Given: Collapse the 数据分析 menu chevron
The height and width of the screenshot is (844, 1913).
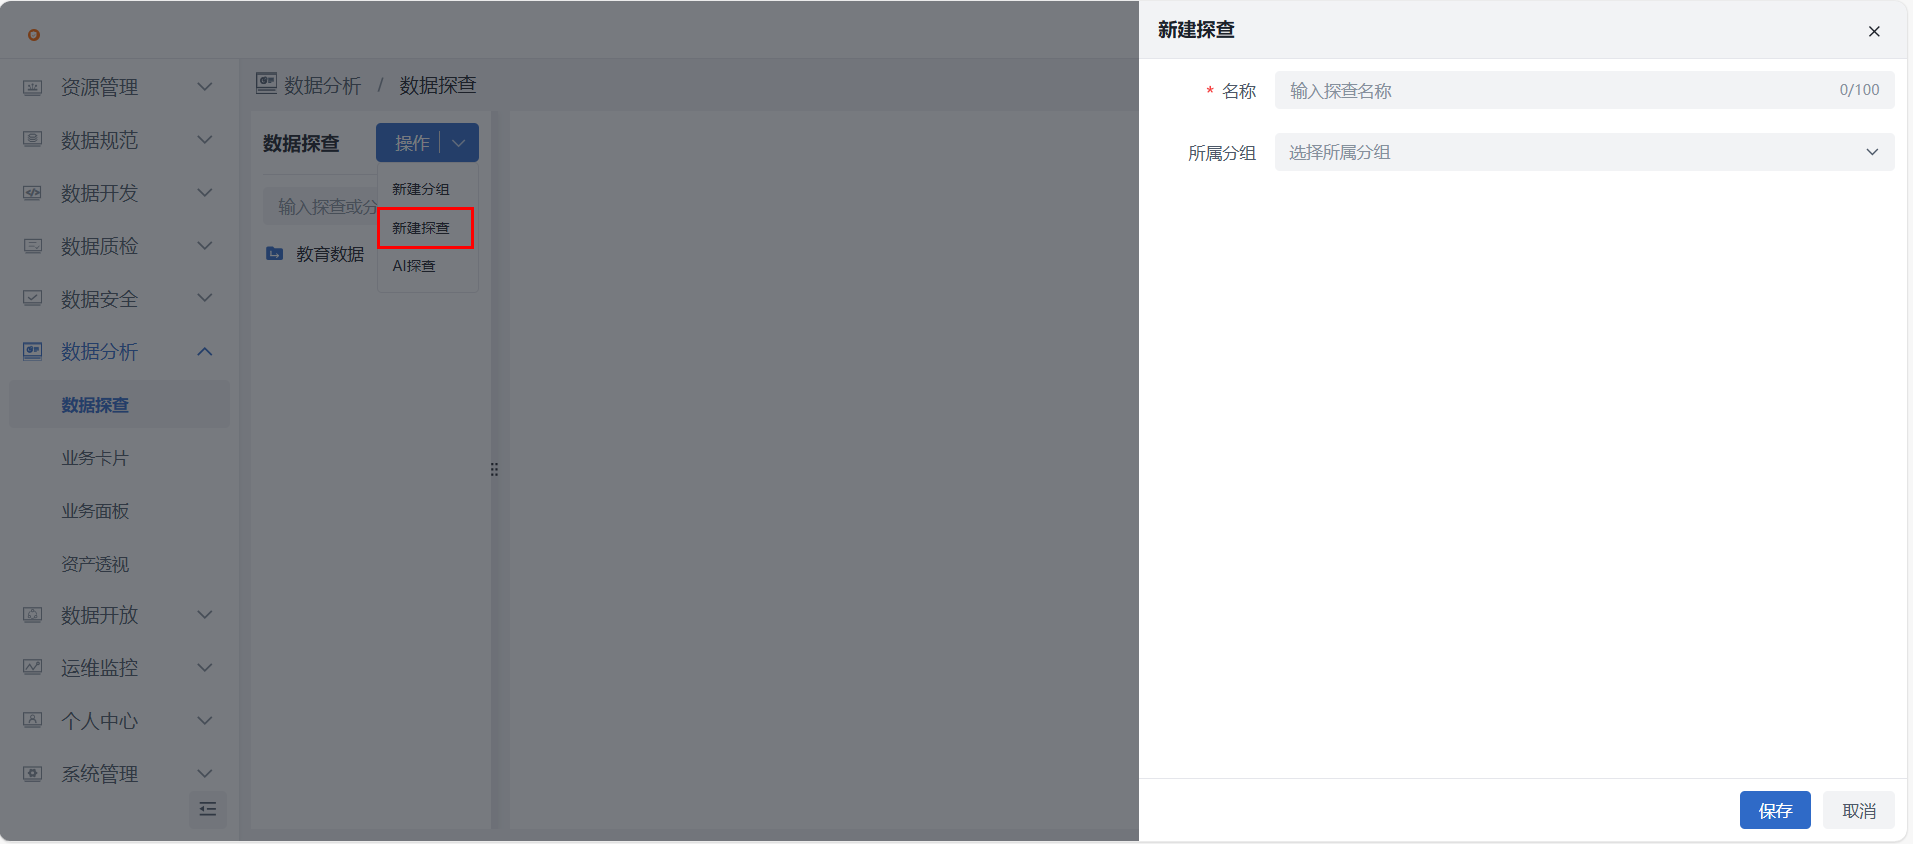Looking at the screenshot, I should [205, 351].
